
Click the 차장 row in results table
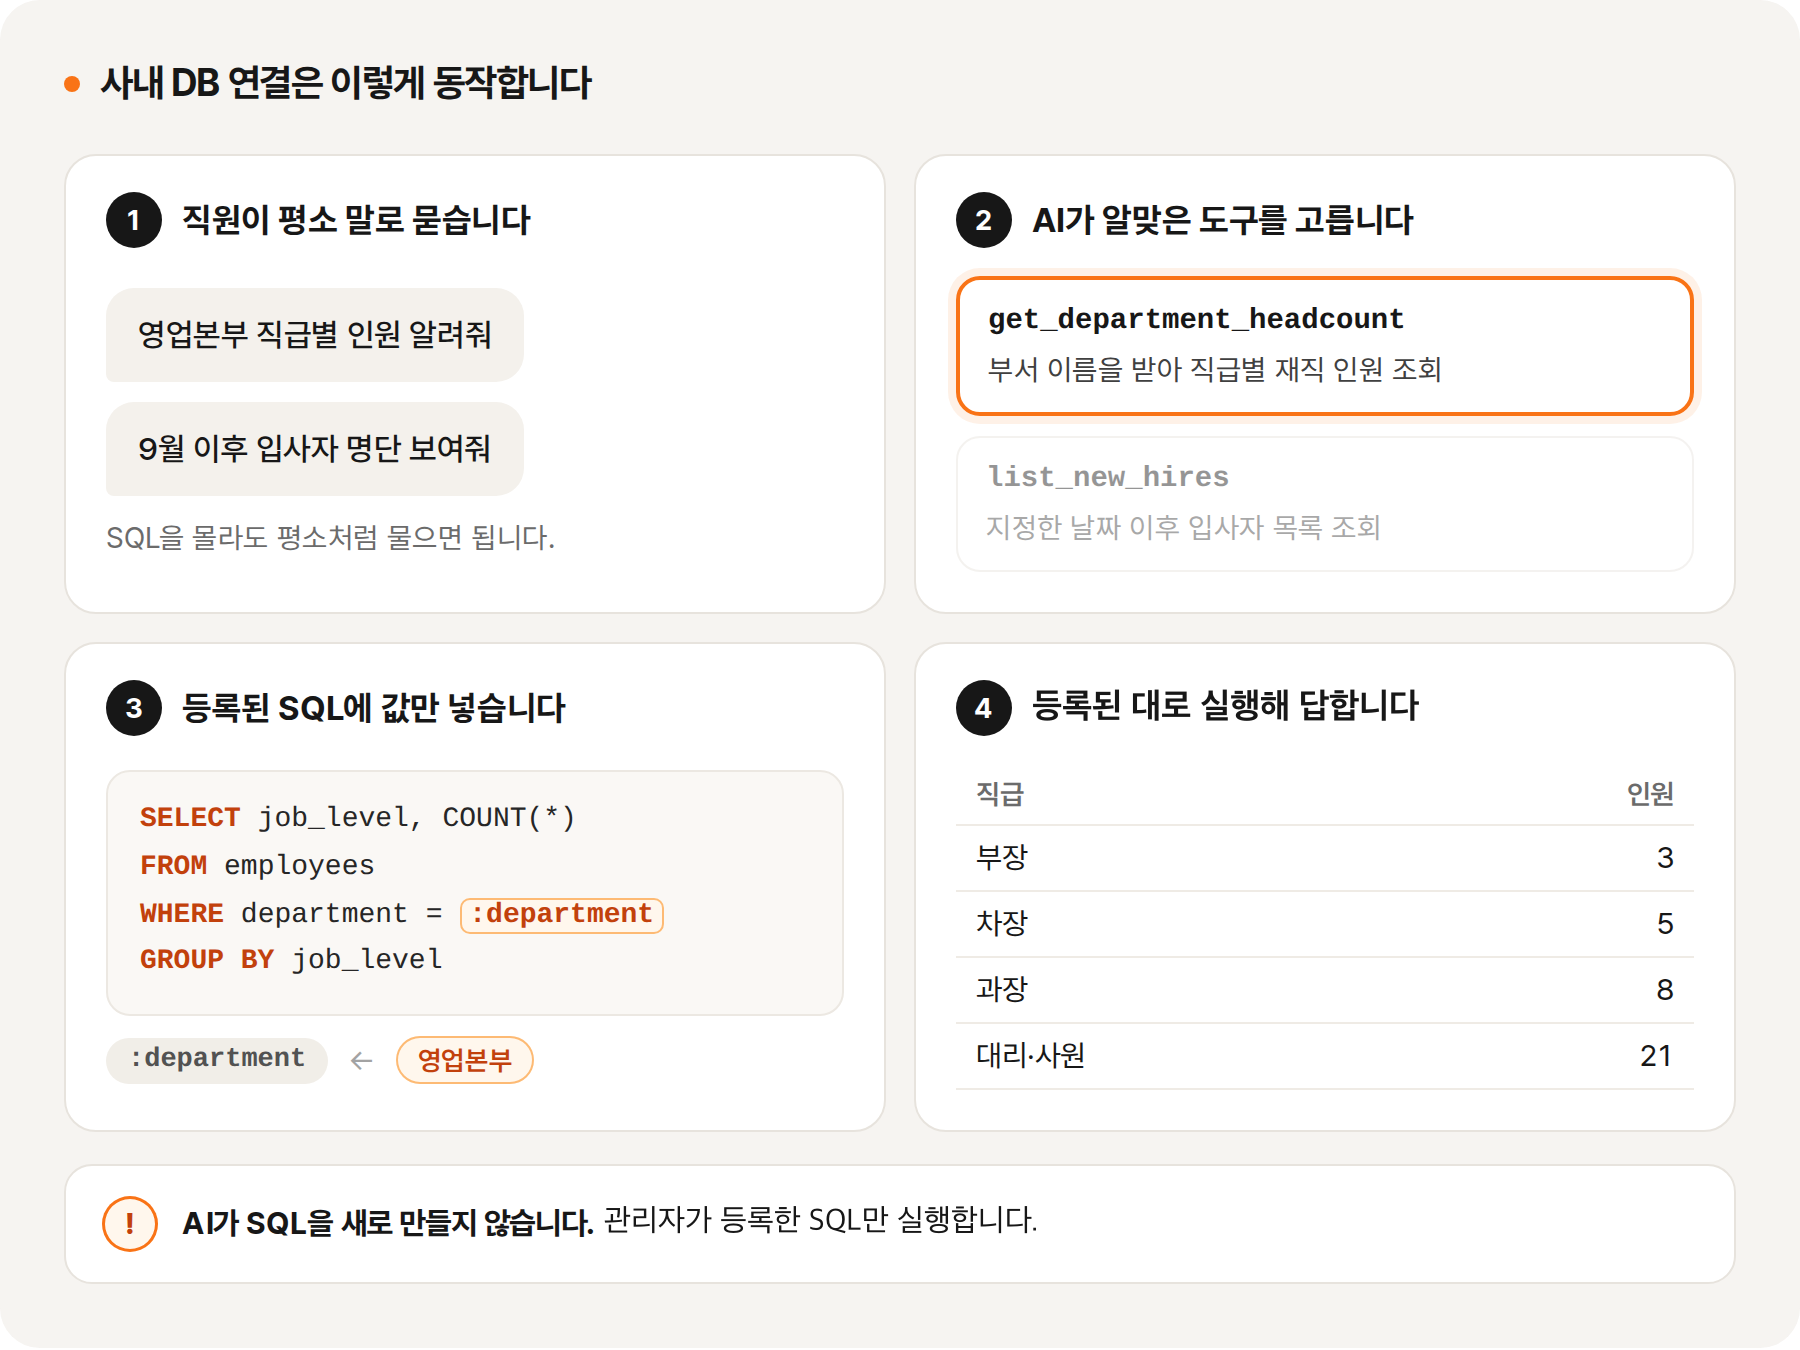coord(1324,924)
